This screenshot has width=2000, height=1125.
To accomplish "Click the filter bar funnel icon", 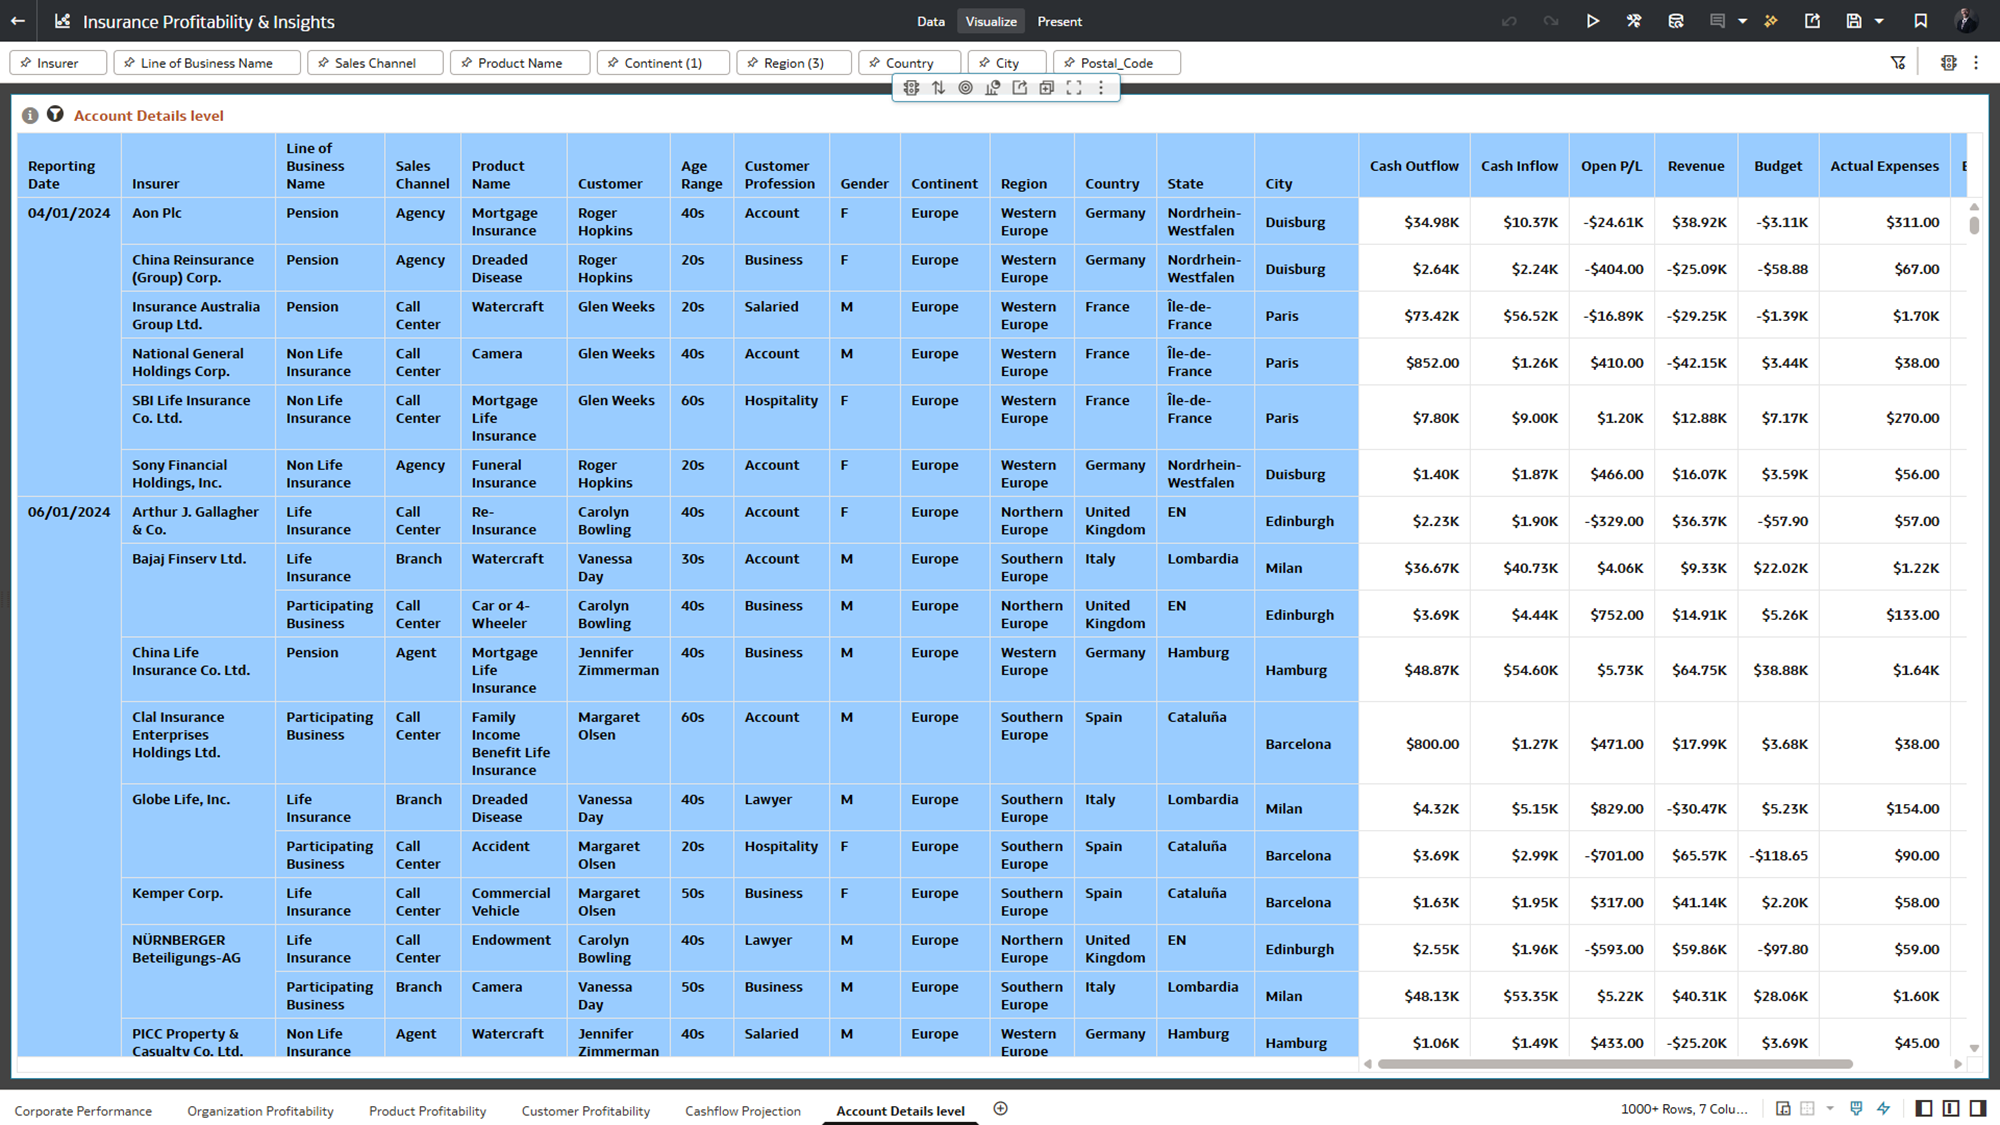I will point(1898,63).
